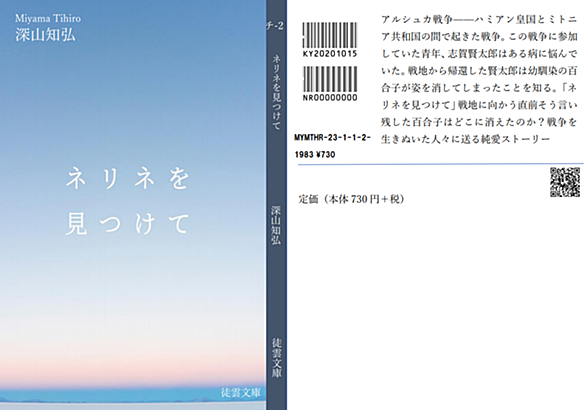Click synopsis line starting ア共和国の間で
The image size is (586, 410).
(479, 37)
